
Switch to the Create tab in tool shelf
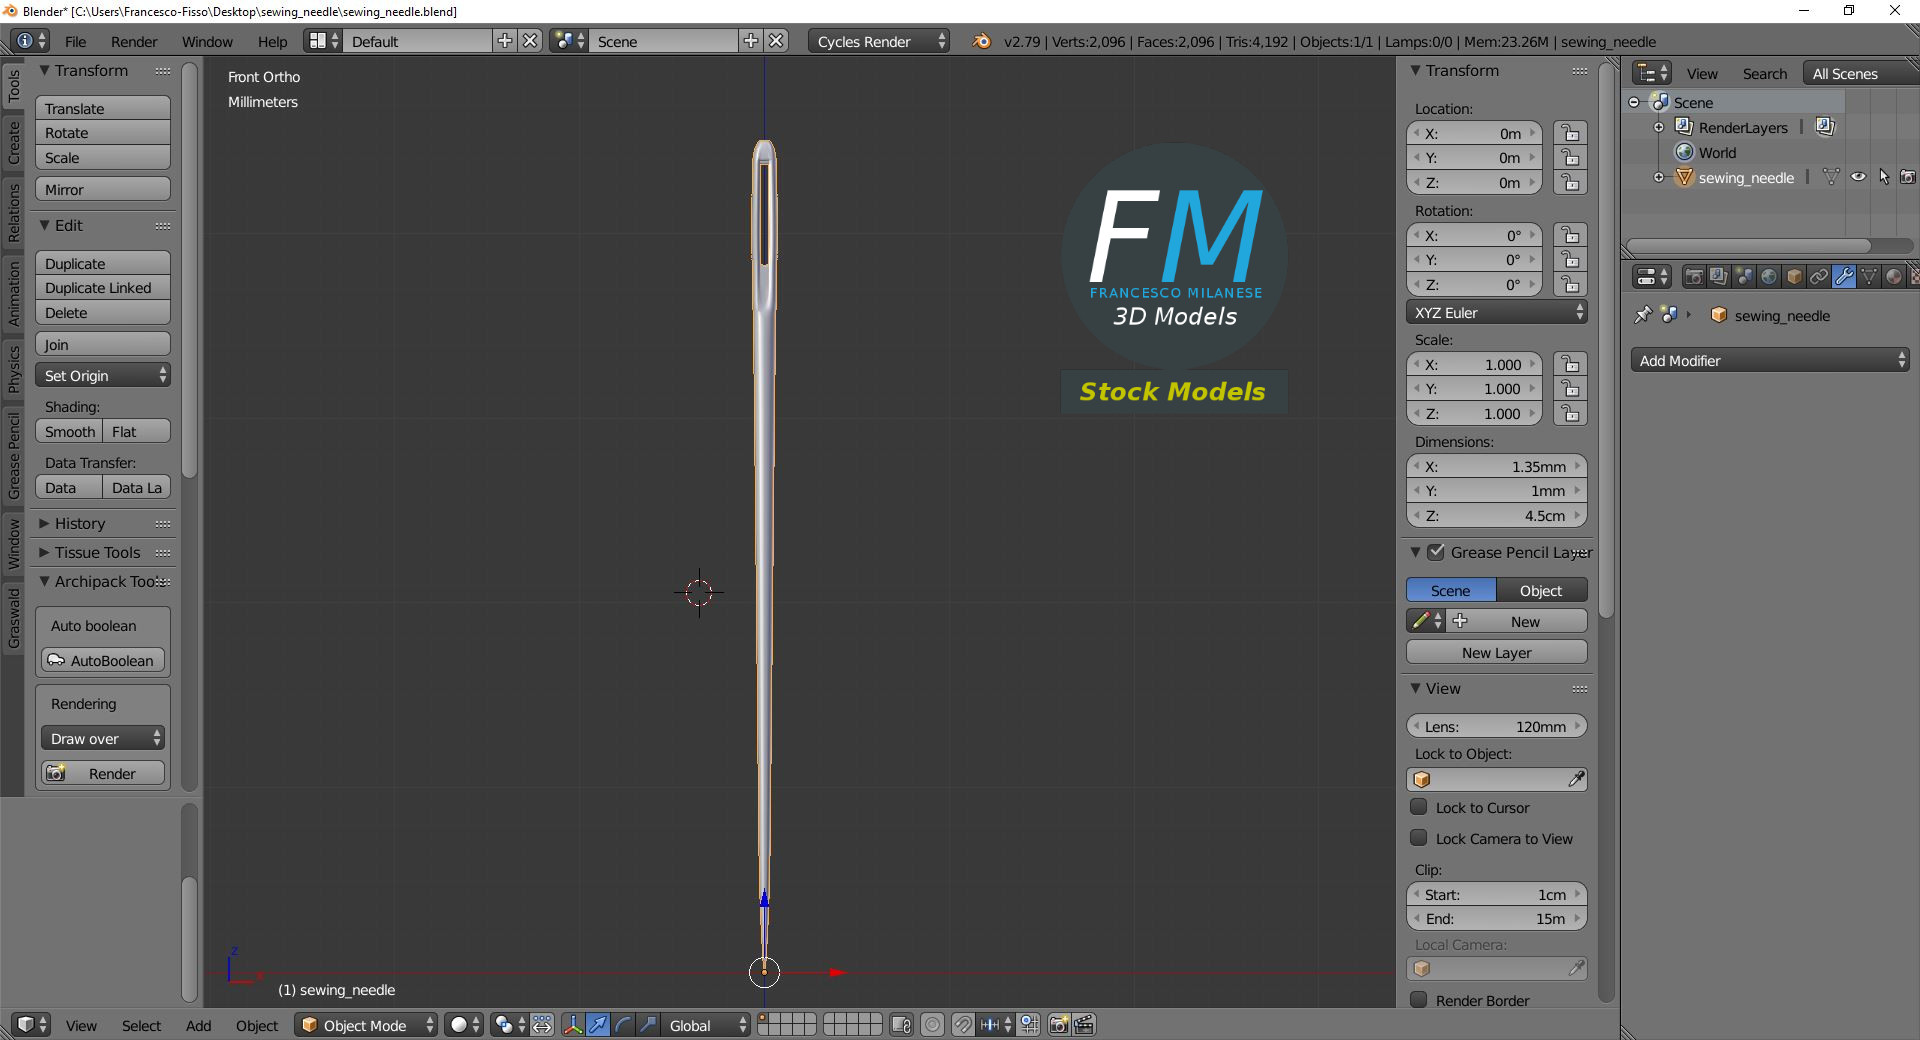click(14, 142)
